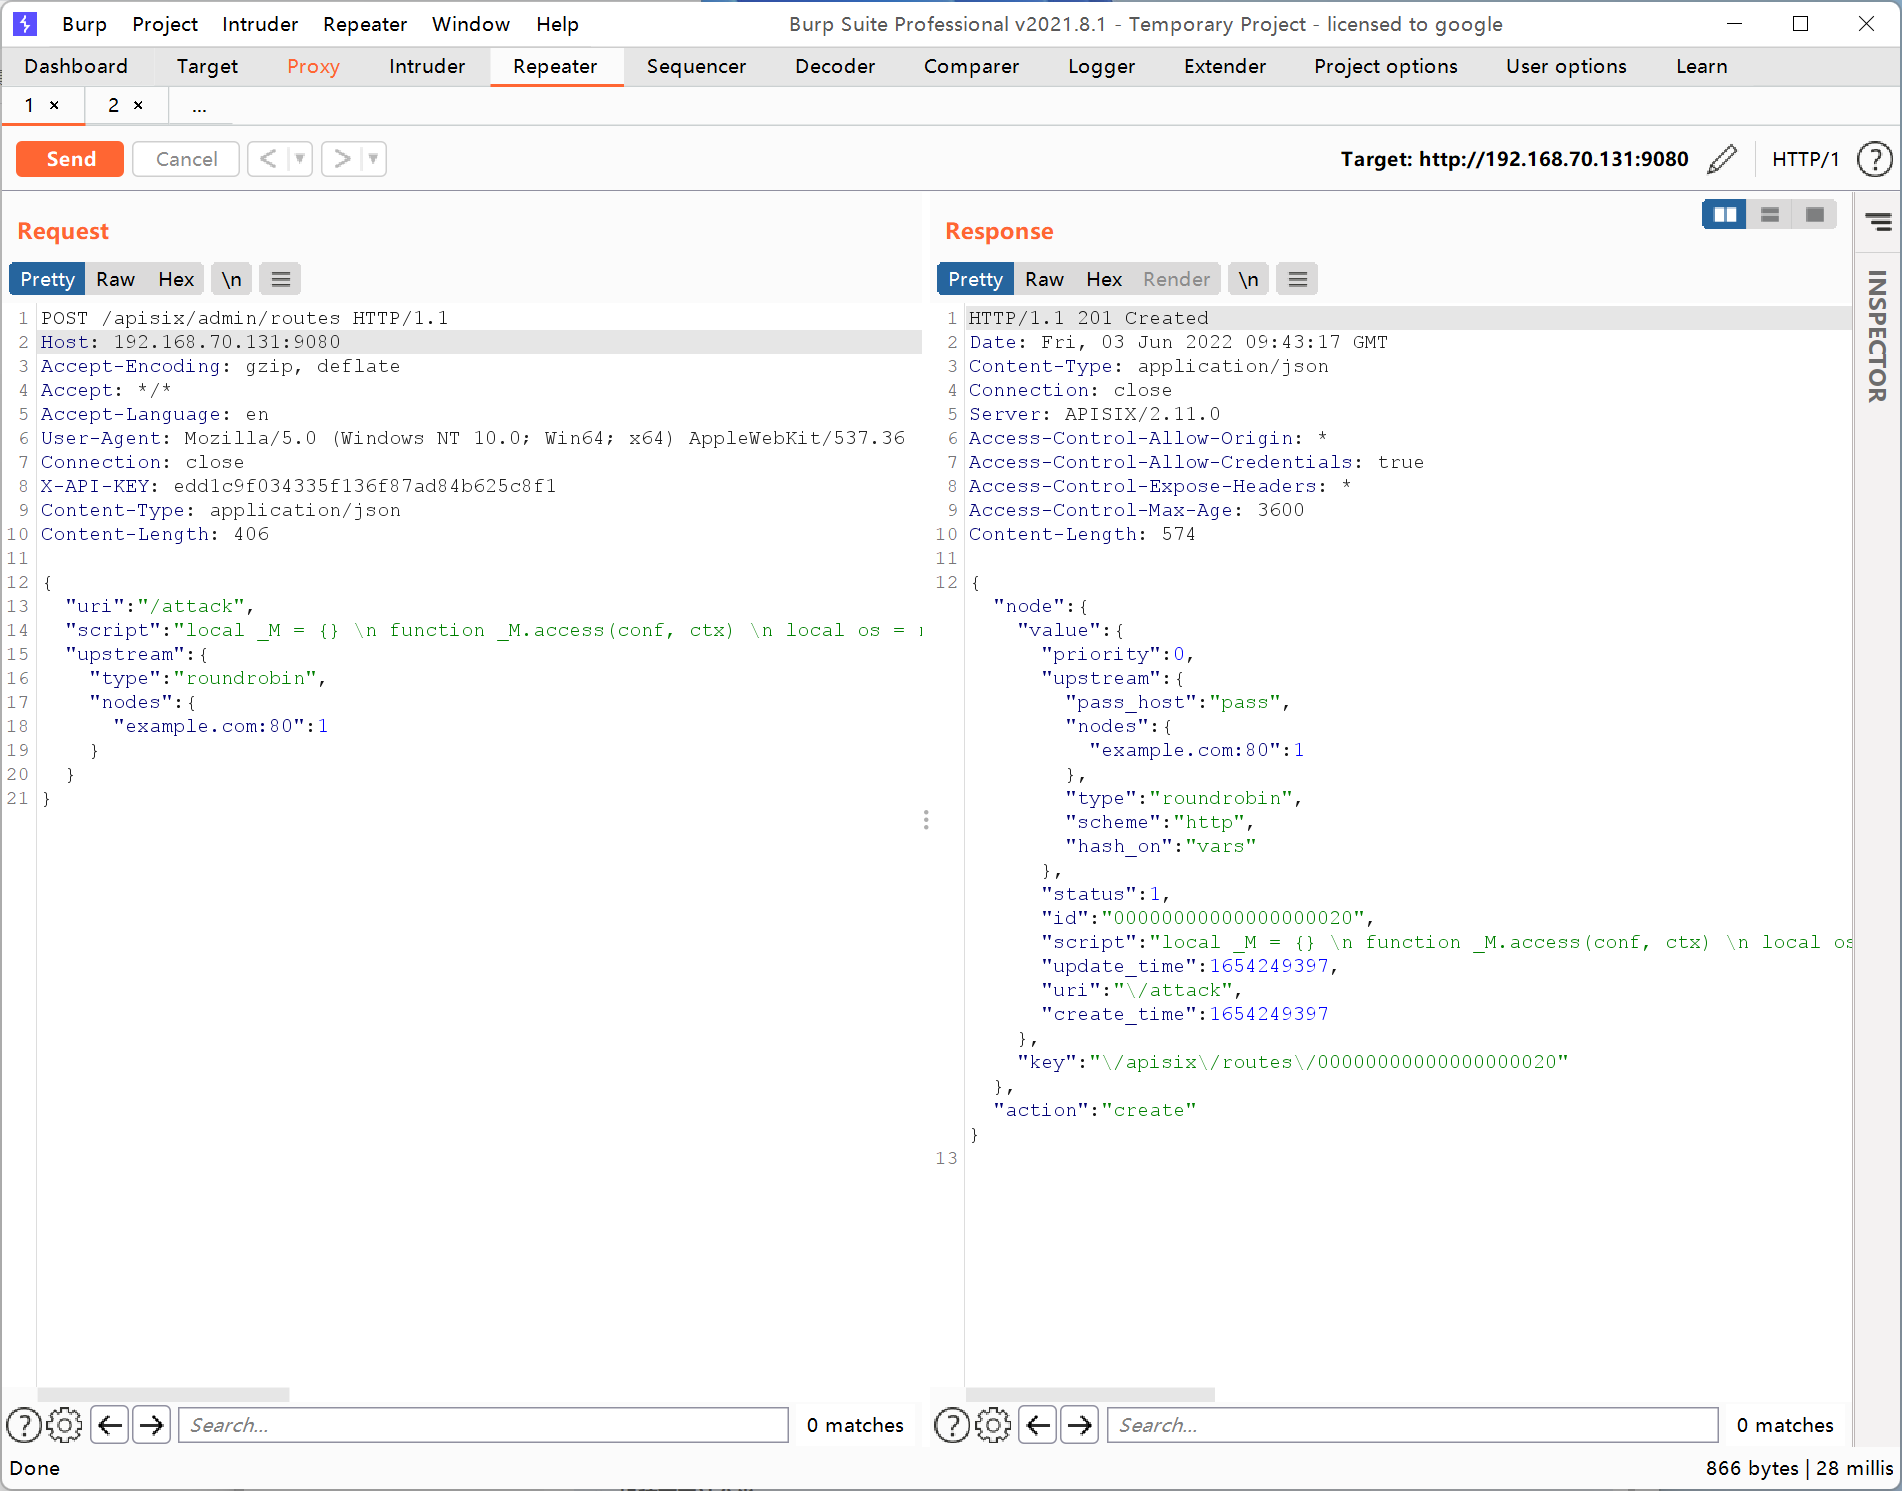Switch response view to Raw
This screenshot has width=1902, height=1491.
coord(1044,279)
